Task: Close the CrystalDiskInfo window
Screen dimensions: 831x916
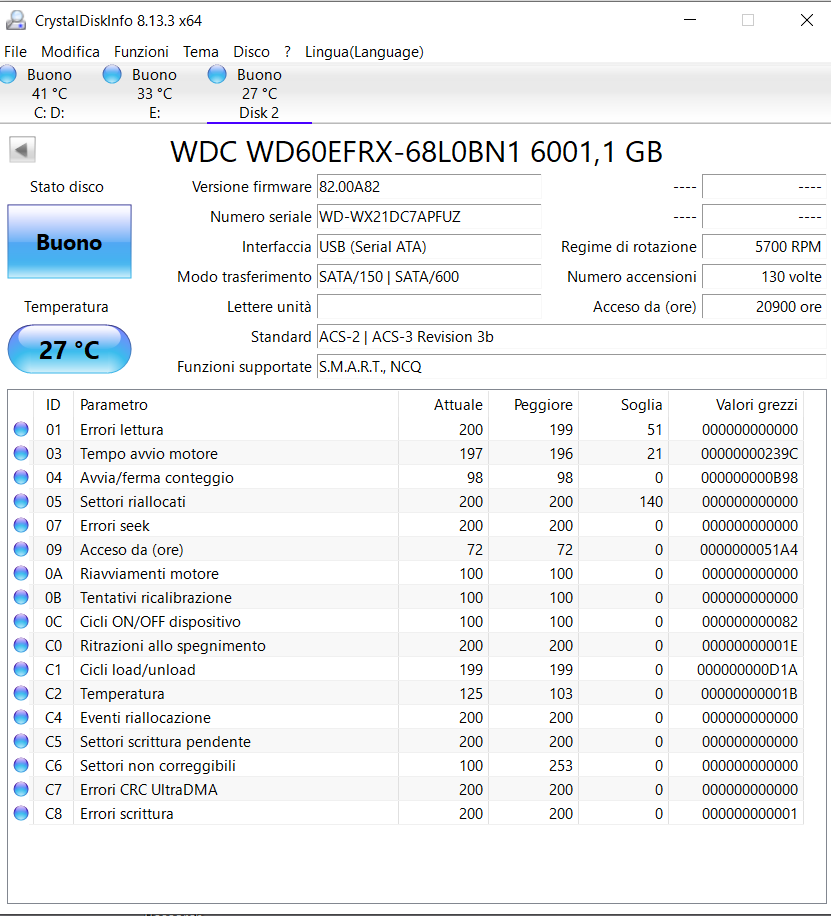Action: pyautogui.click(x=807, y=20)
